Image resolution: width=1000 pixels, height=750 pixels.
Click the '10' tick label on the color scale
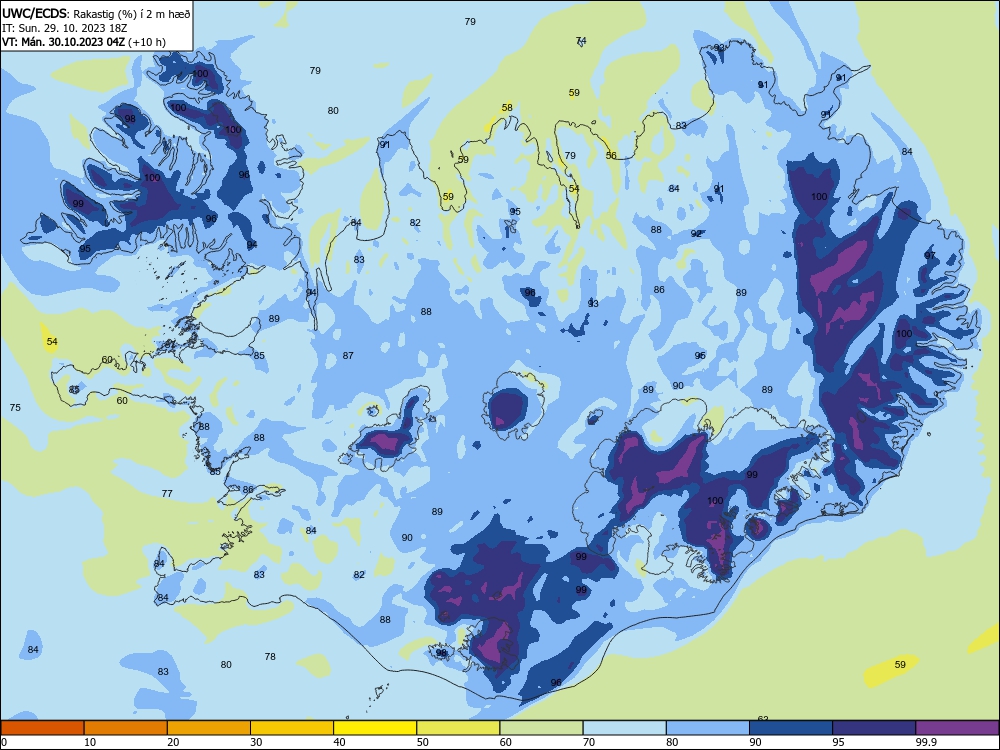90,742
